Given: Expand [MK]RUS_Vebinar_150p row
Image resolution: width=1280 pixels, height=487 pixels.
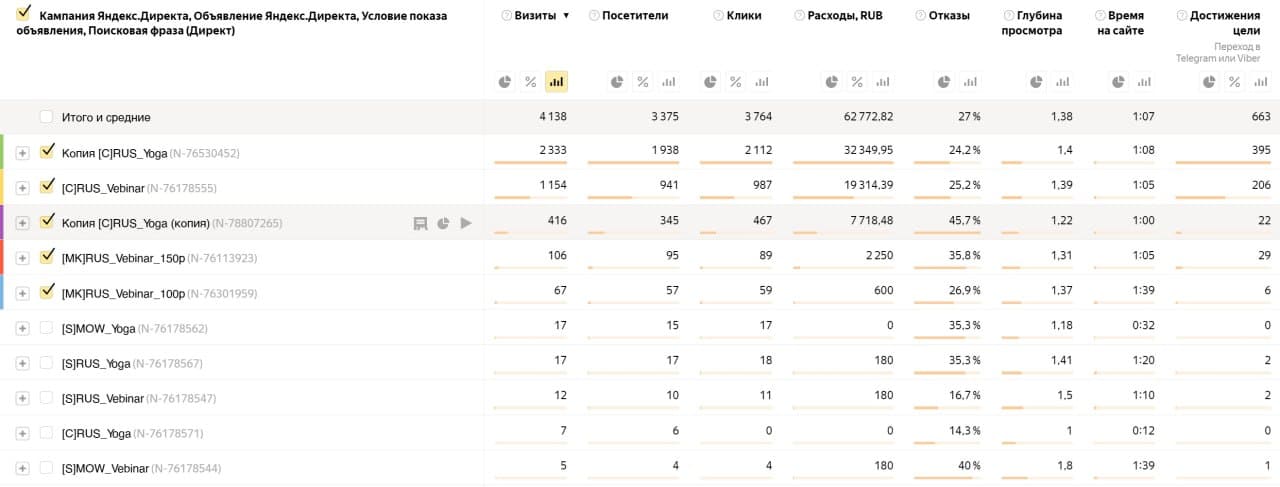Looking at the screenshot, I should tap(22, 258).
